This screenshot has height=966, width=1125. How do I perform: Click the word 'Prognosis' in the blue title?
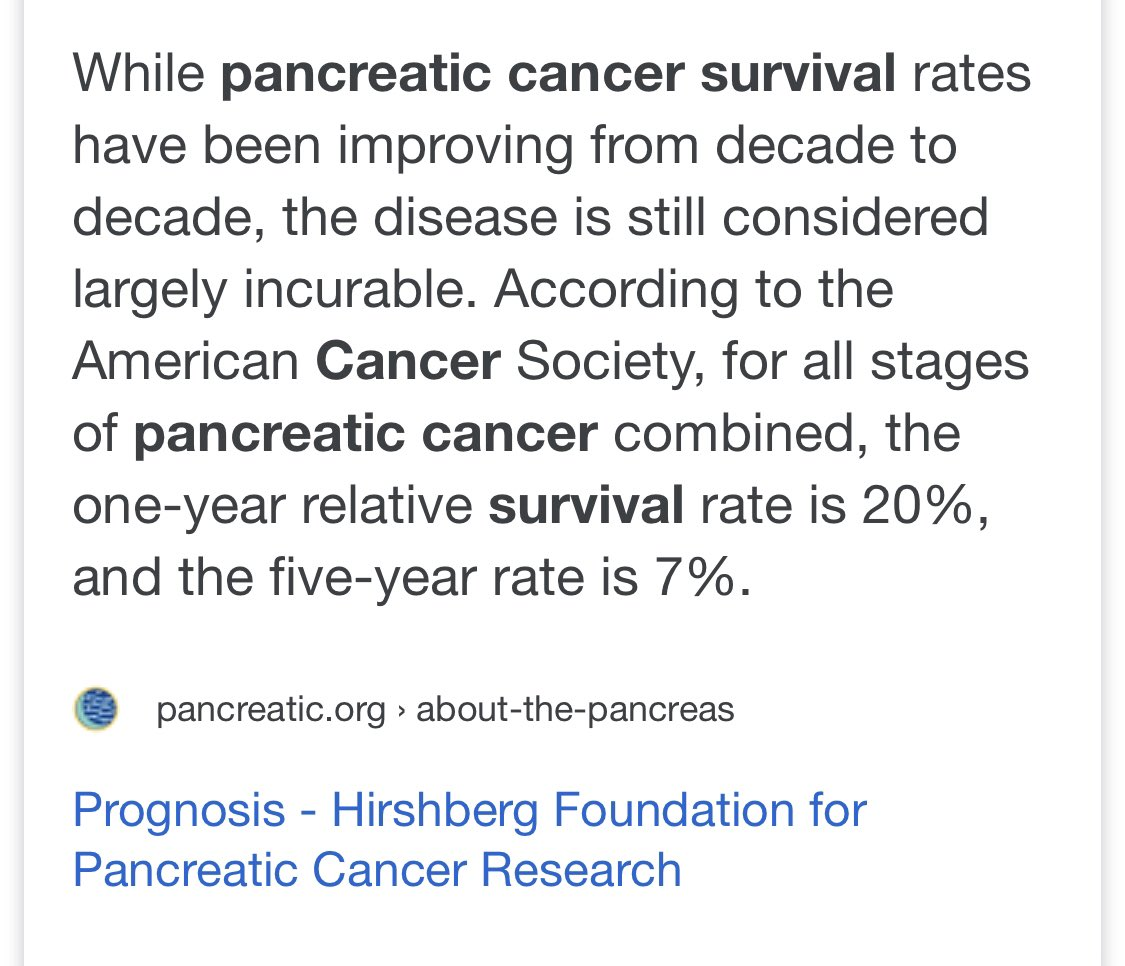[x=179, y=812]
